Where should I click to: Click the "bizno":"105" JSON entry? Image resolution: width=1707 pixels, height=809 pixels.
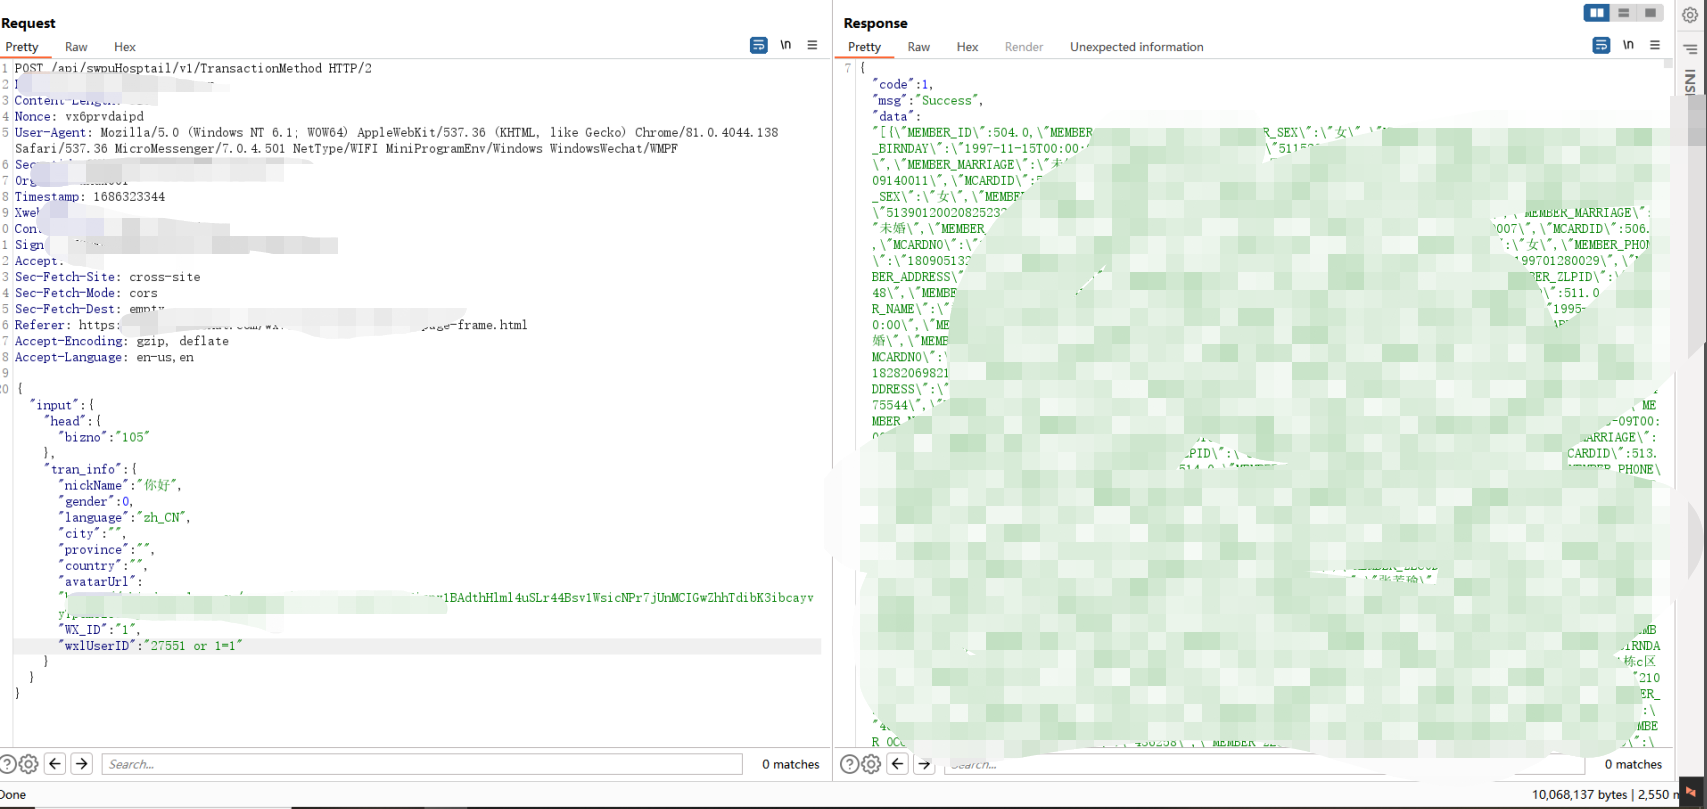(103, 437)
